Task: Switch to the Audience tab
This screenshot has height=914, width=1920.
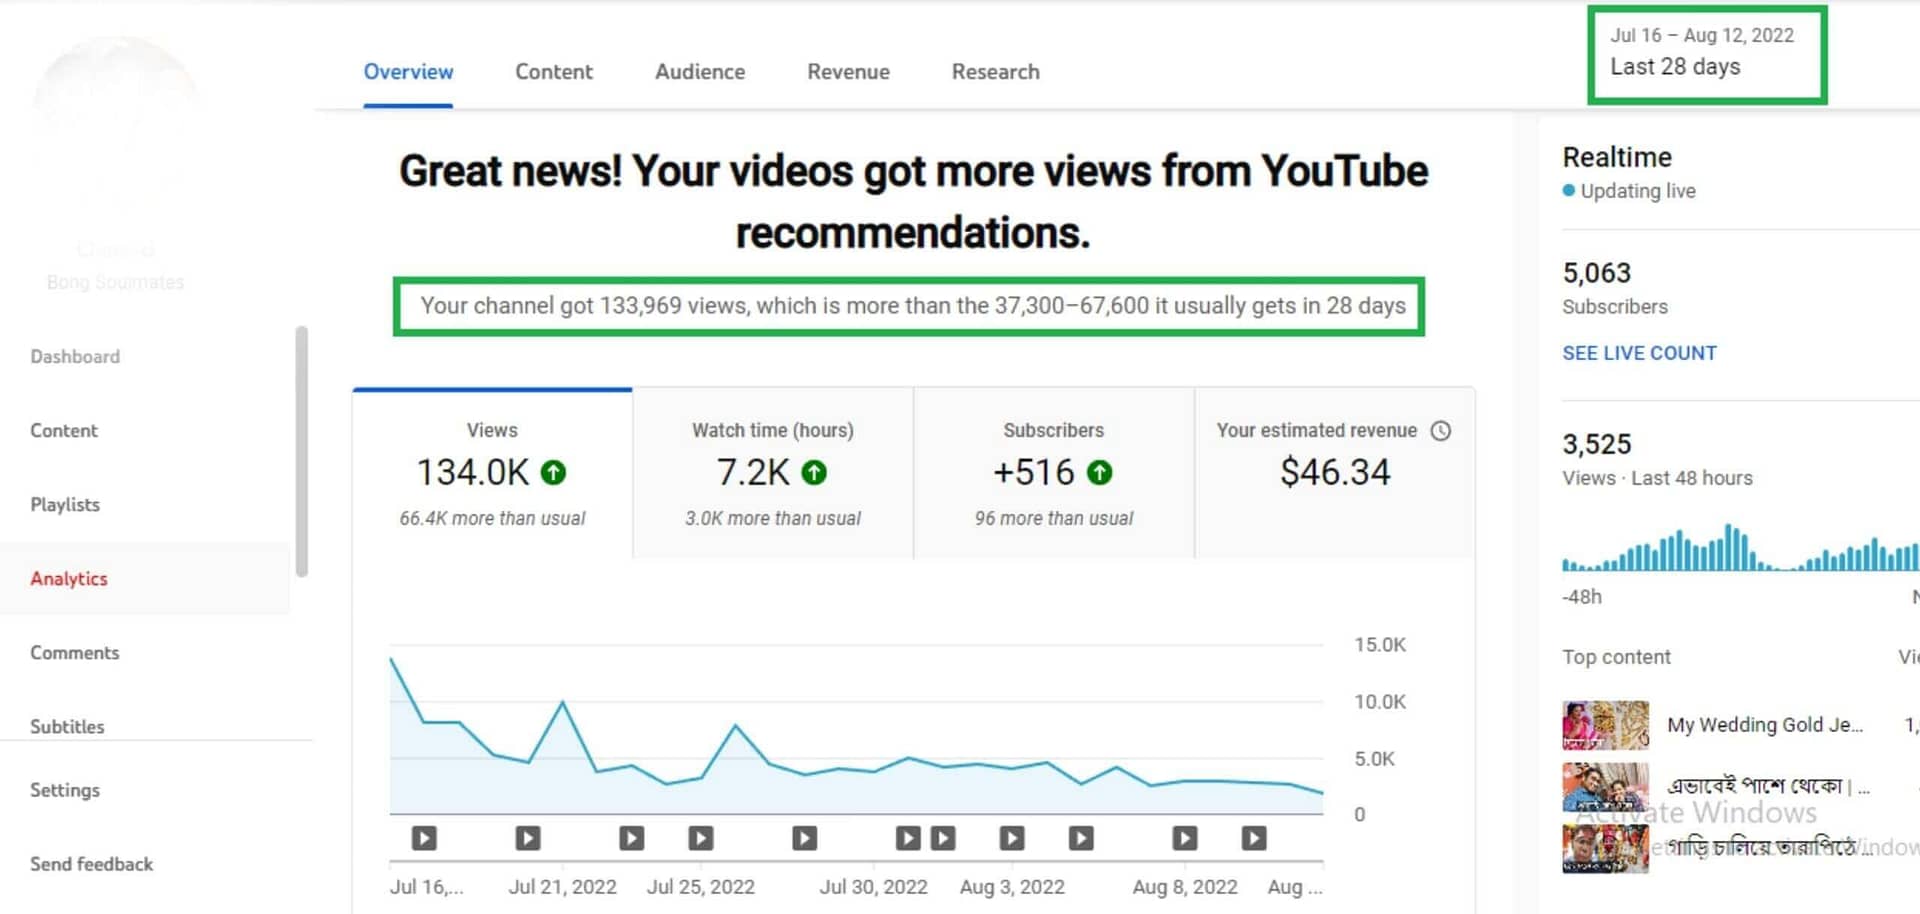Action: [700, 72]
